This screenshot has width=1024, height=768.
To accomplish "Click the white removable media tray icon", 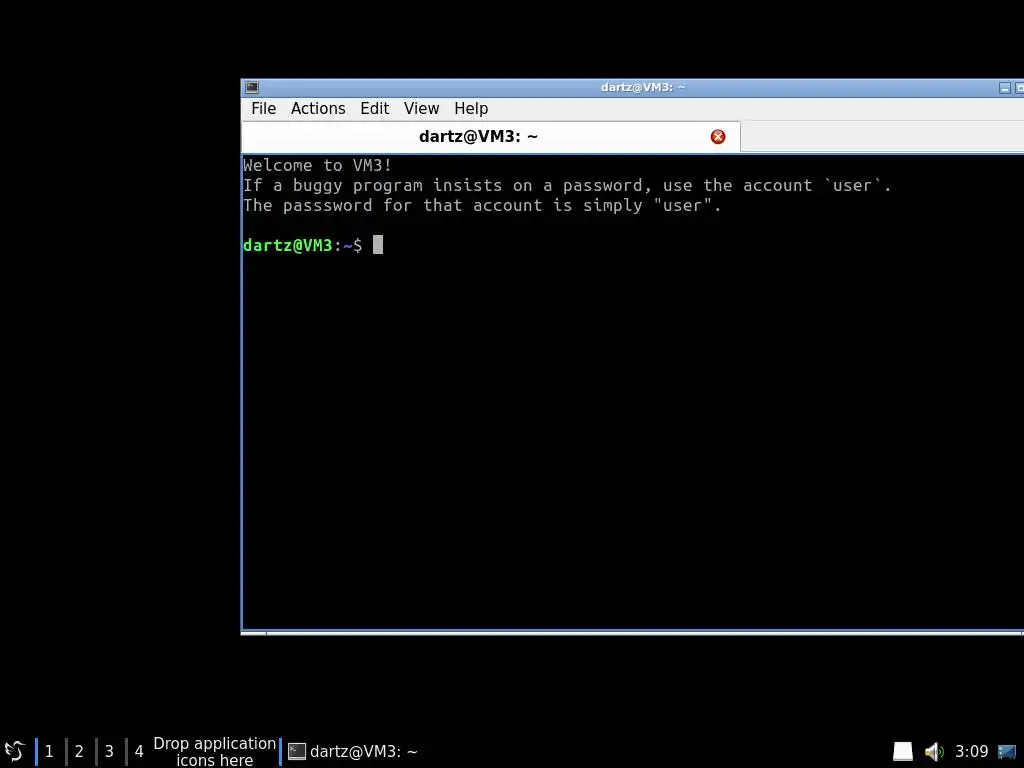I will click(903, 752).
